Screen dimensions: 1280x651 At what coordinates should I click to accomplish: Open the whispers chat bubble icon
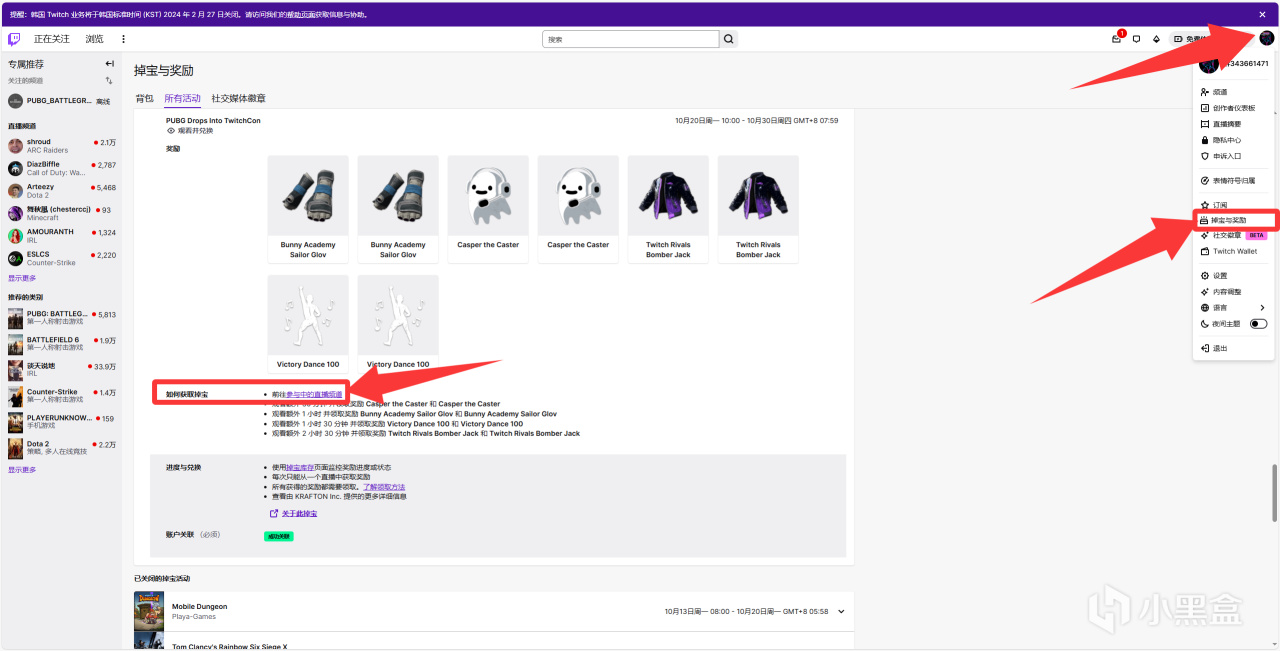[x=1136, y=39]
